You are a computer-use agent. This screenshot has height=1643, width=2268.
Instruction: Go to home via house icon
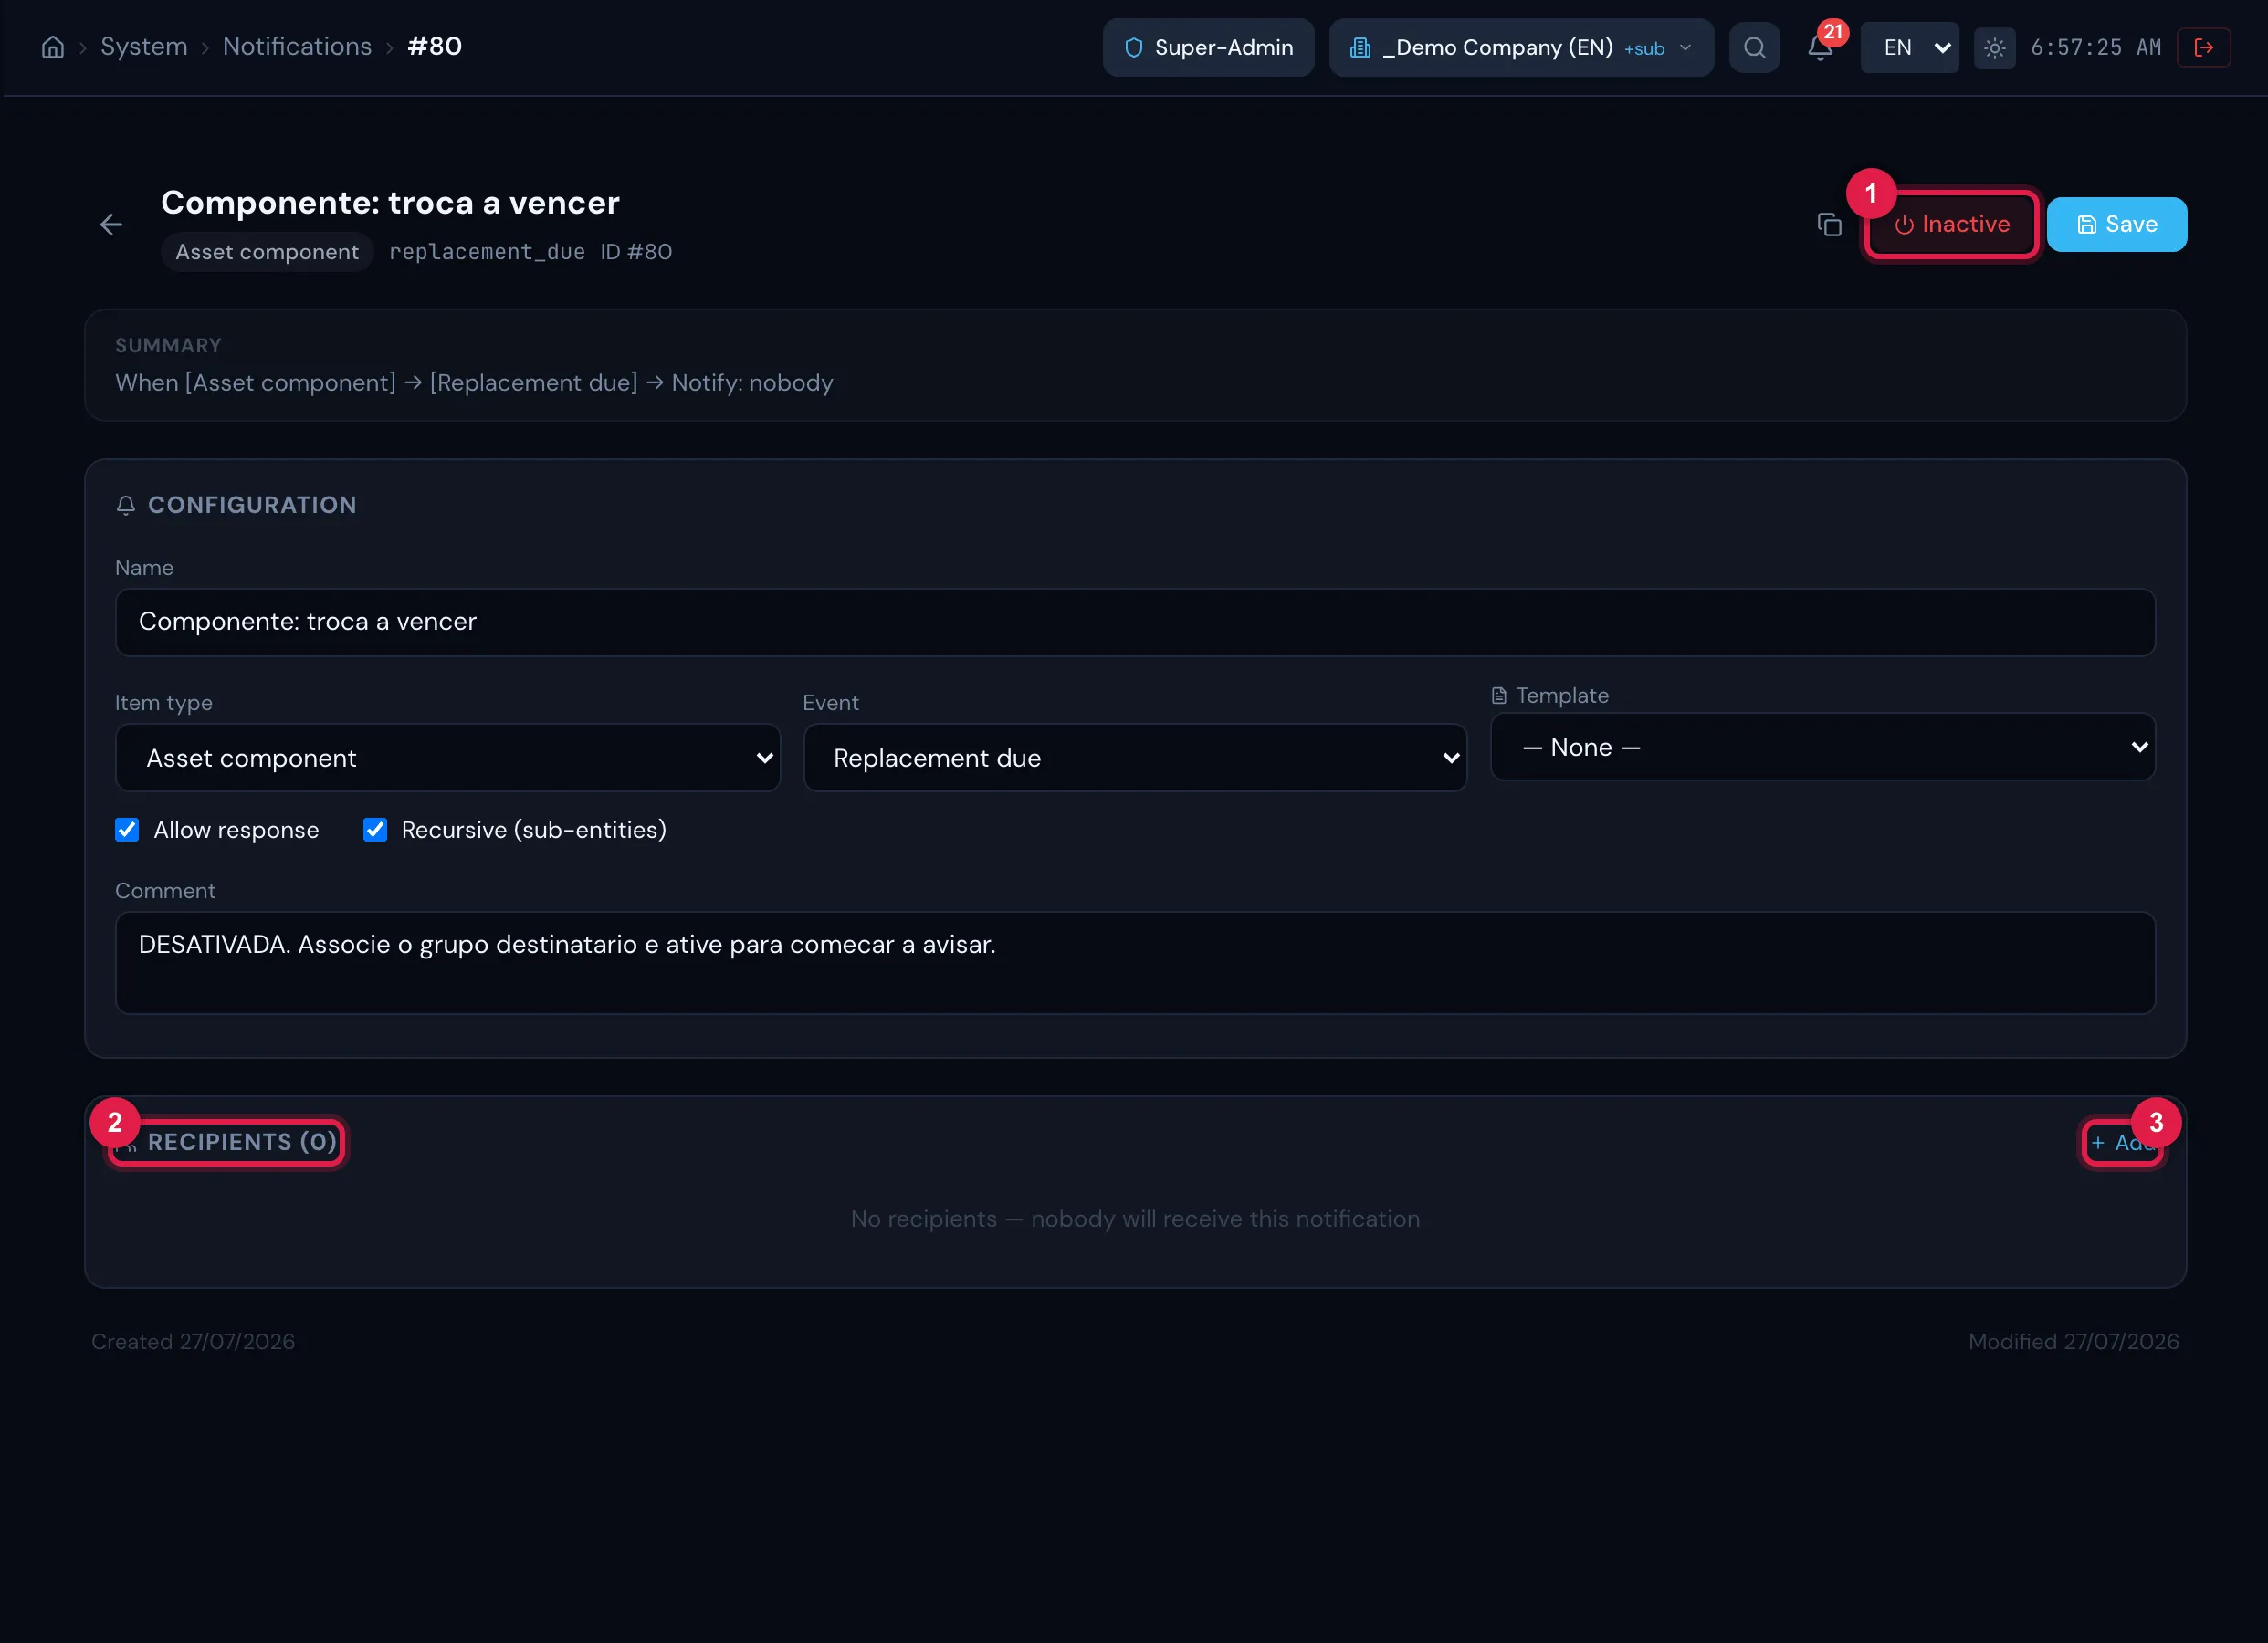click(x=52, y=47)
